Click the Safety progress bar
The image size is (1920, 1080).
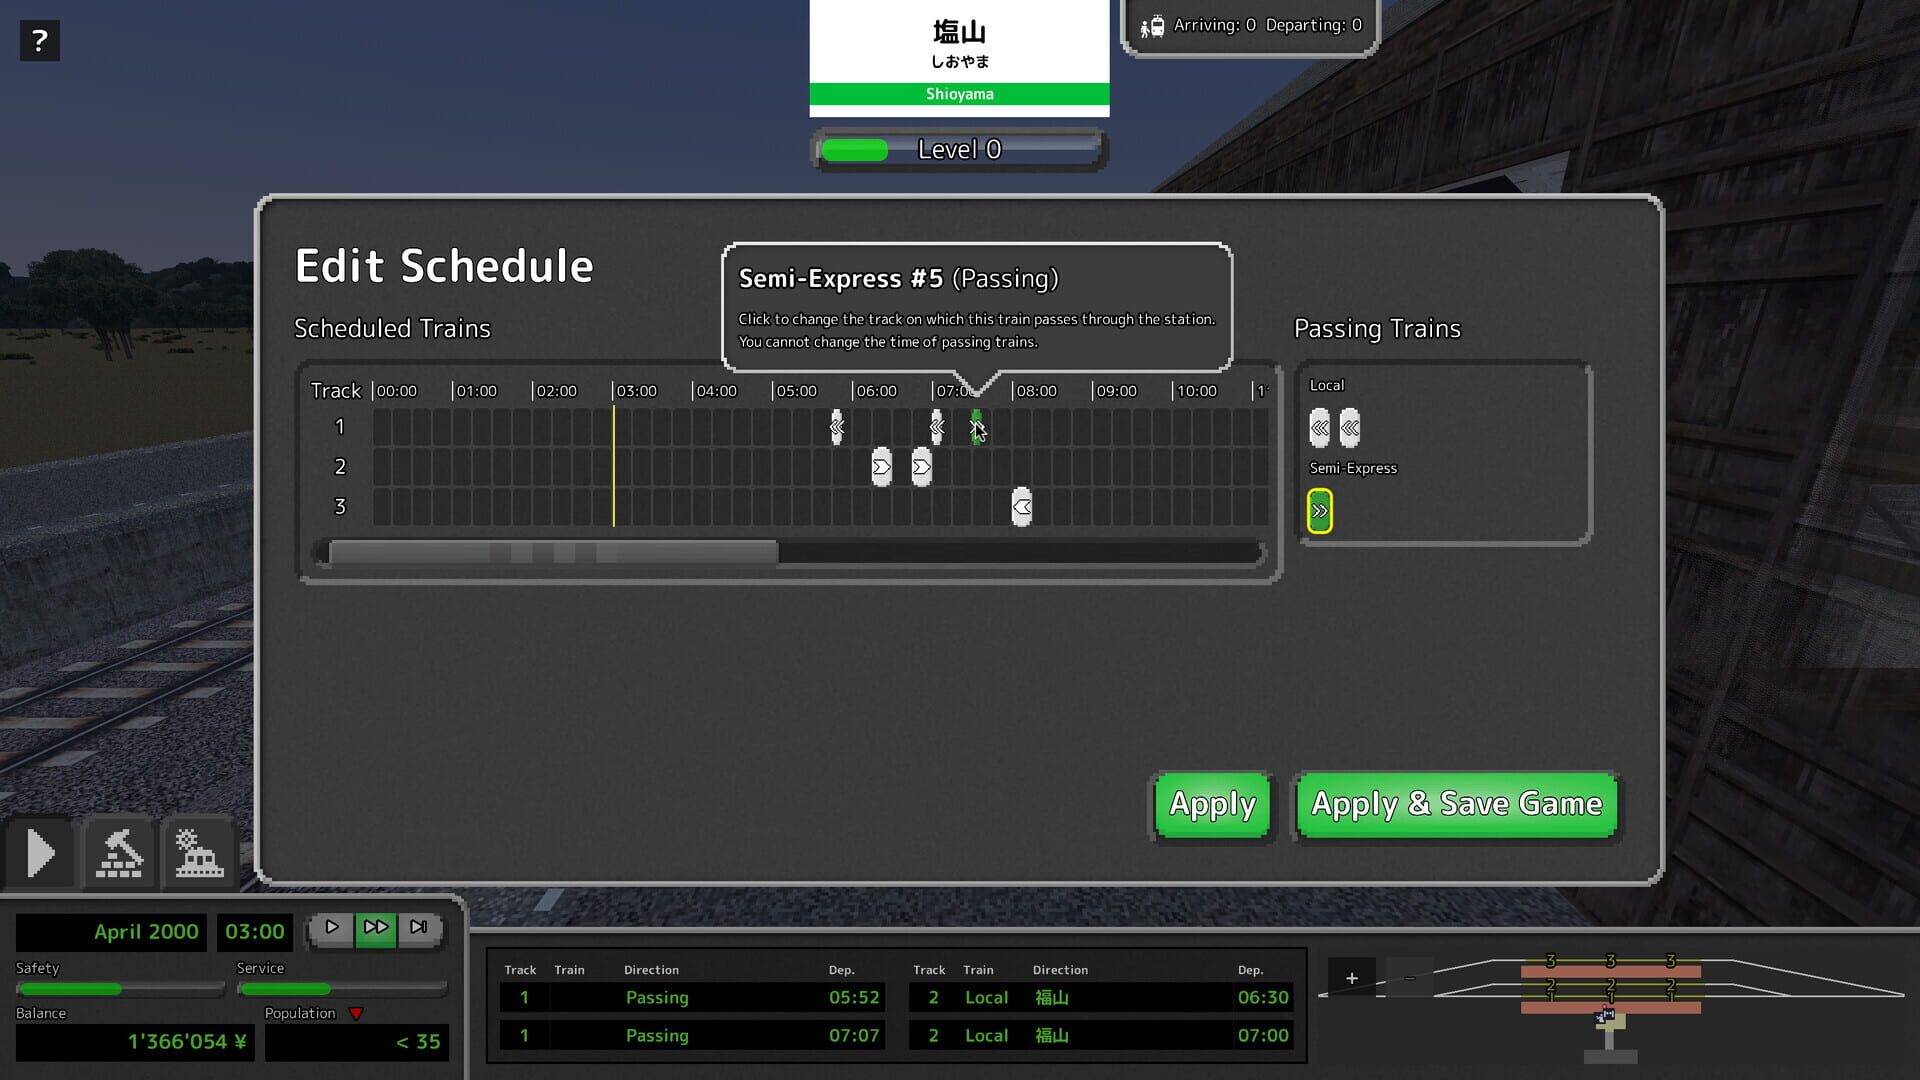[119, 989]
